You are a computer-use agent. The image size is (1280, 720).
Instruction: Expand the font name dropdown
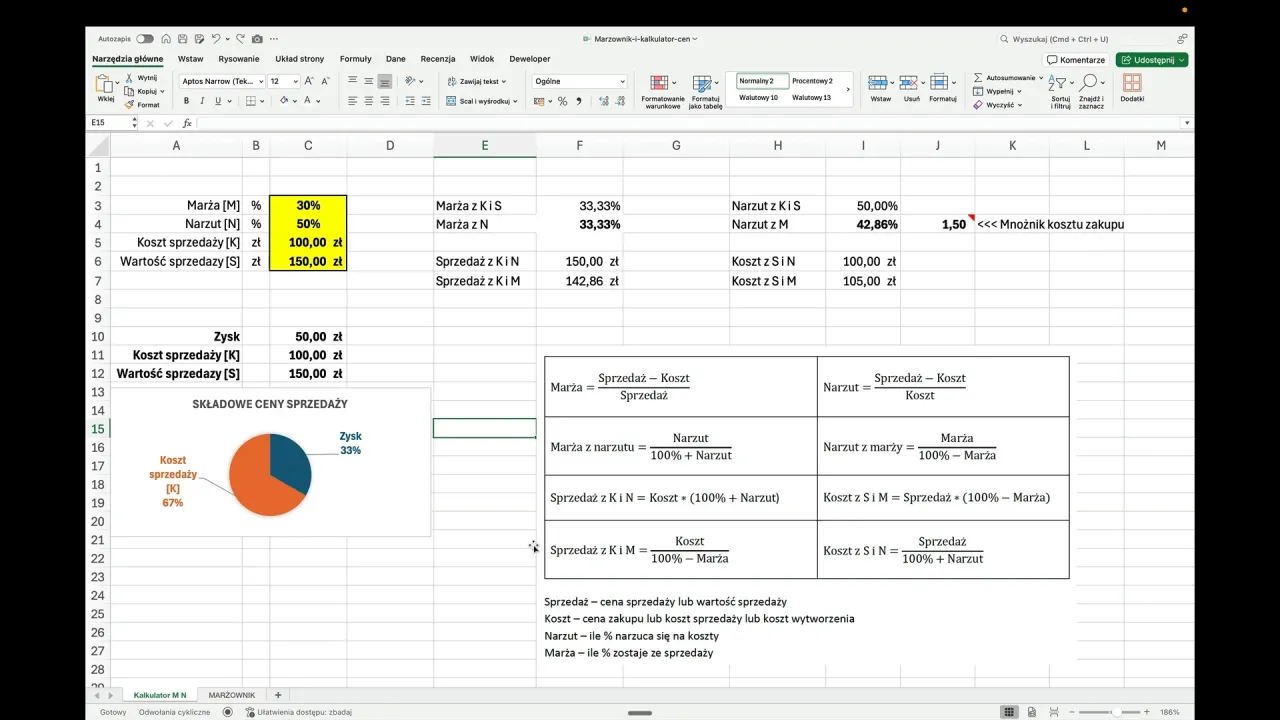[261, 81]
